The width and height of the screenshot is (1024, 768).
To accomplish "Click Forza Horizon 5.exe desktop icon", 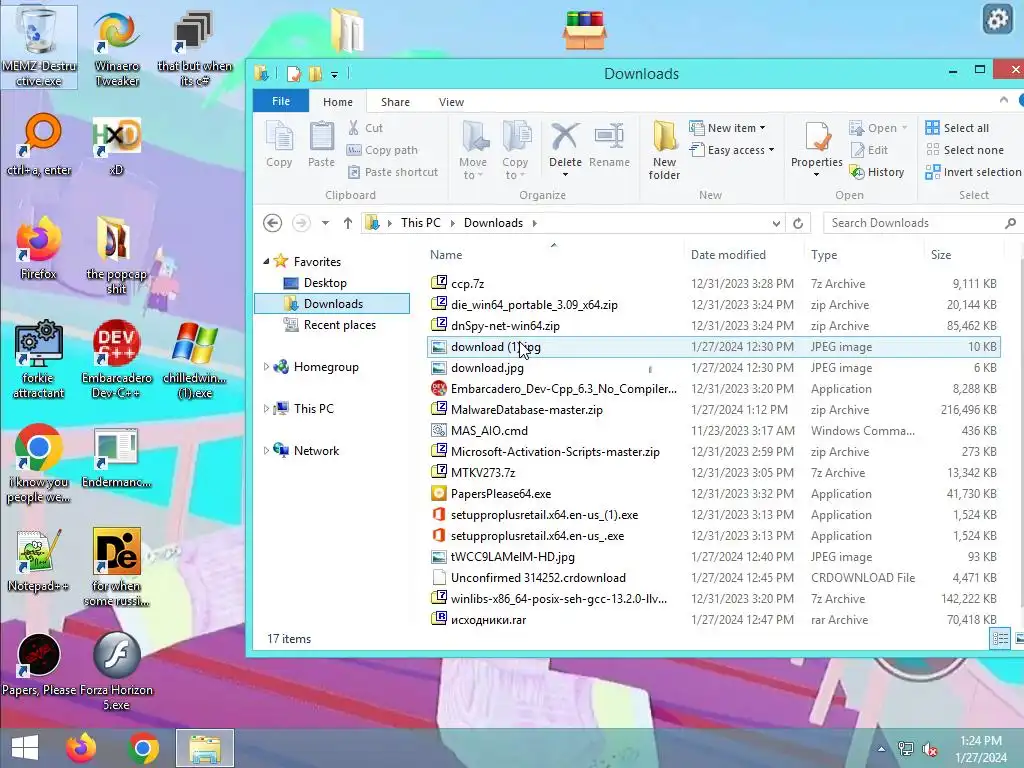I will 116,671.
